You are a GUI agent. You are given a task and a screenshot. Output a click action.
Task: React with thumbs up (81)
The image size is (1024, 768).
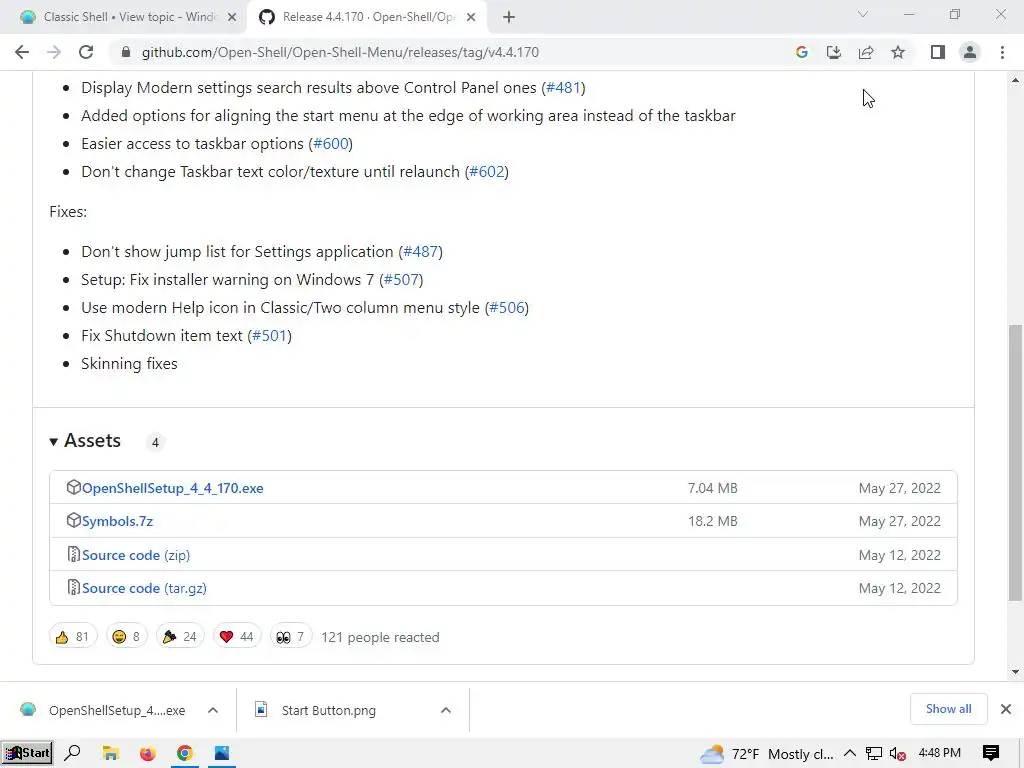(x=72, y=637)
